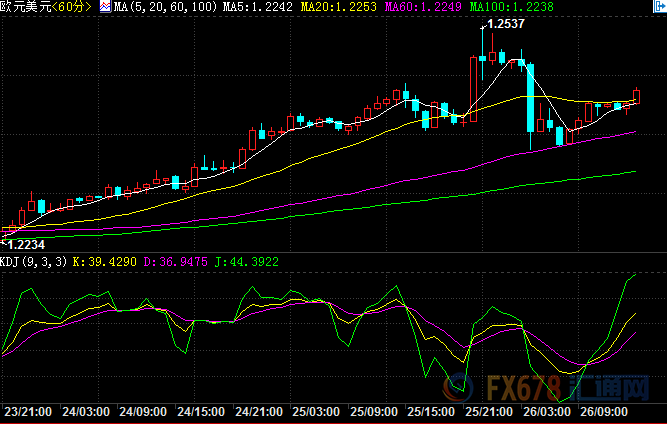Click the 25/09:00 time axis label

(373, 412)
